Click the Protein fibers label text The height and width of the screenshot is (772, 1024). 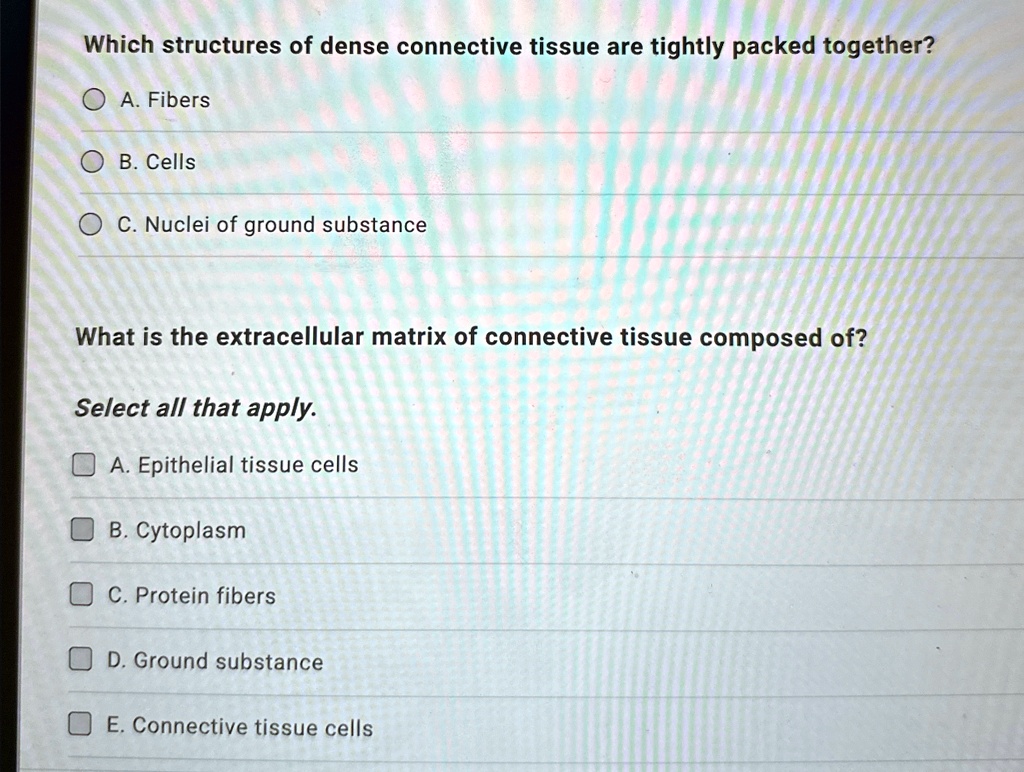192,596
